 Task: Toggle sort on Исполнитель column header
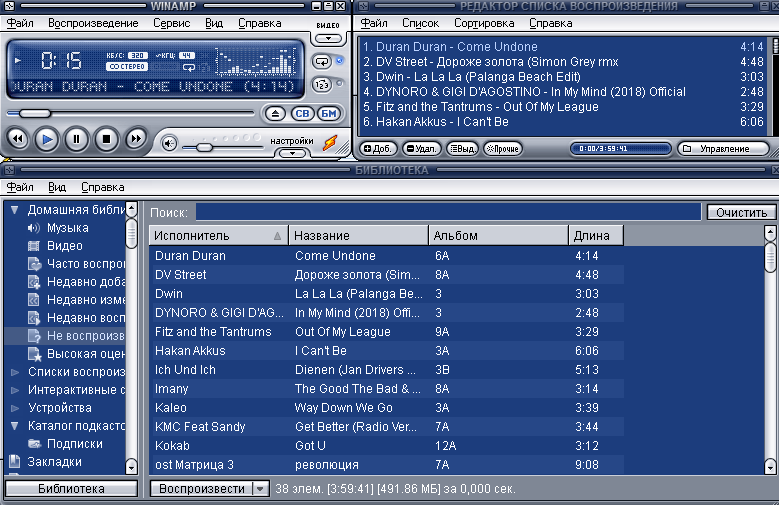(x=219, y=236)
